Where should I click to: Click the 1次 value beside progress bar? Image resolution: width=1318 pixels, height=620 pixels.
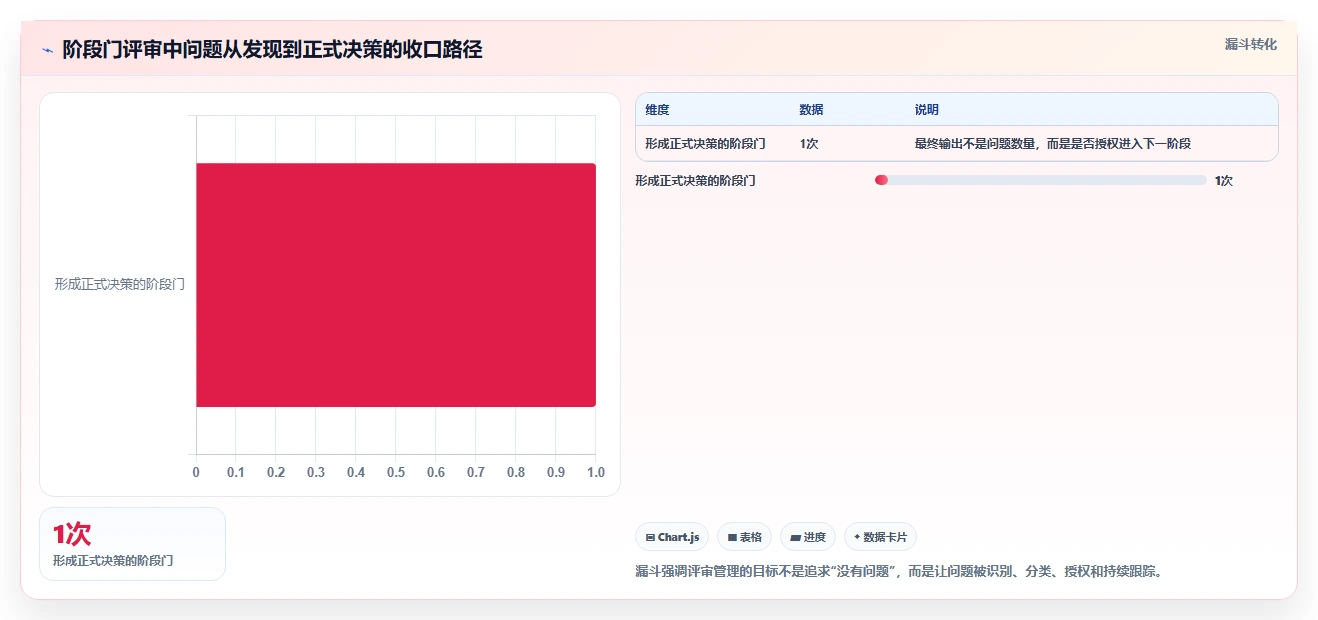(x=1224, y=181)
